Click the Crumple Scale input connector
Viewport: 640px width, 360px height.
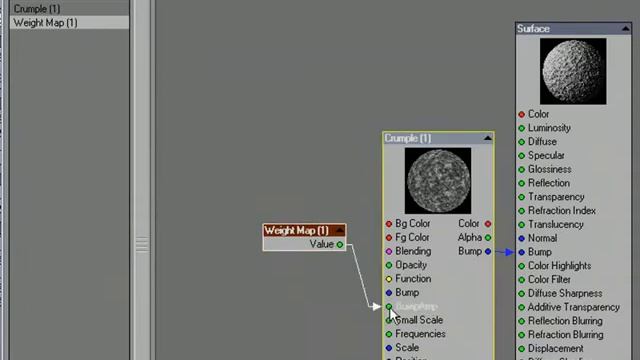pos(389,348)
